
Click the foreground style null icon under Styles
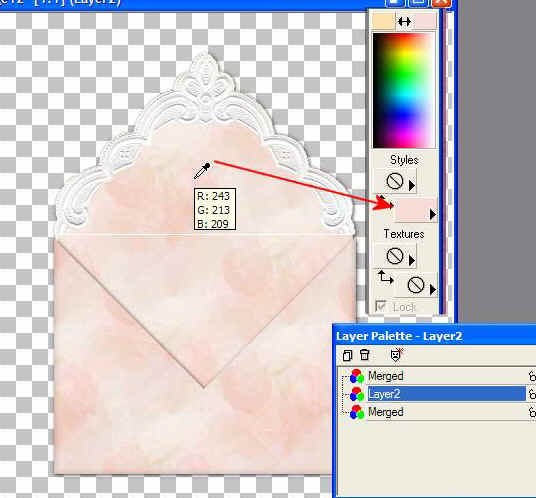pyautogui.click(x=394, y=181)
